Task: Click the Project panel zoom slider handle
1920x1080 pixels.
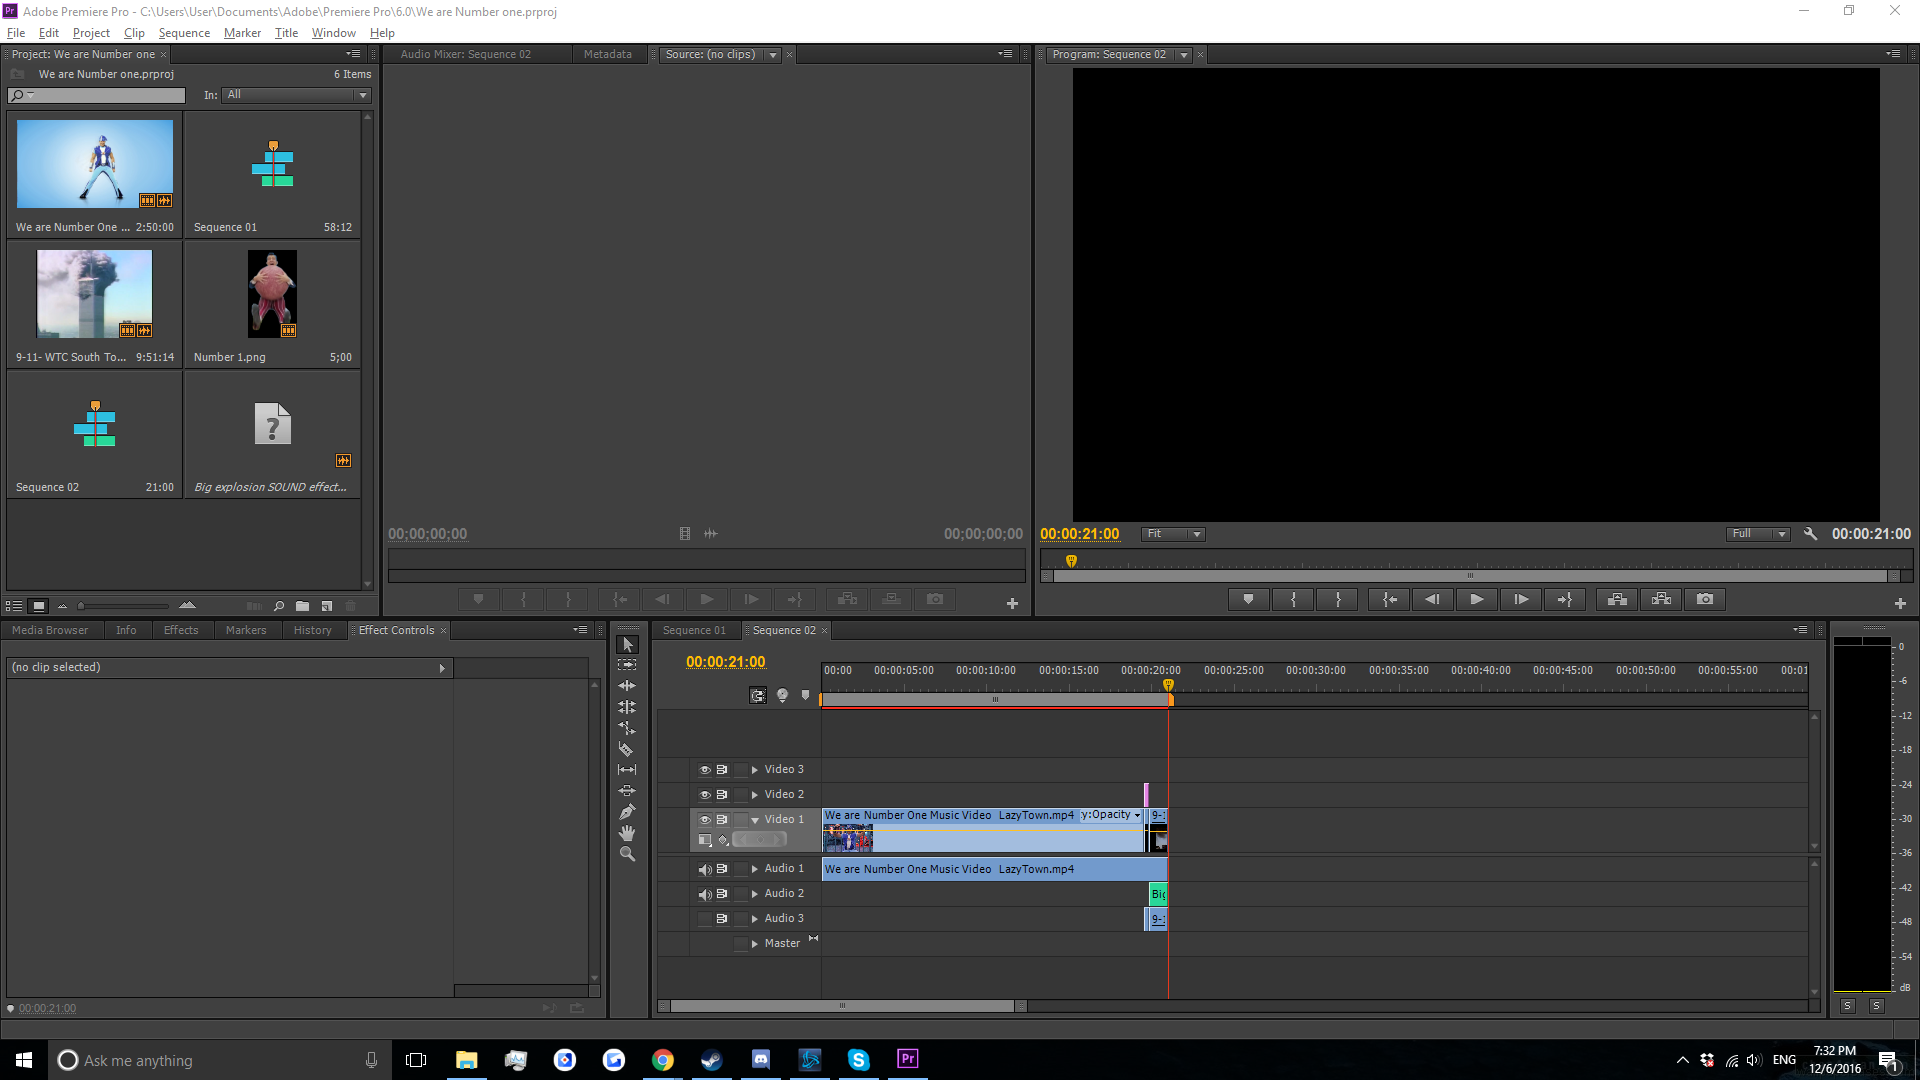Action: (x=82, y=606)
